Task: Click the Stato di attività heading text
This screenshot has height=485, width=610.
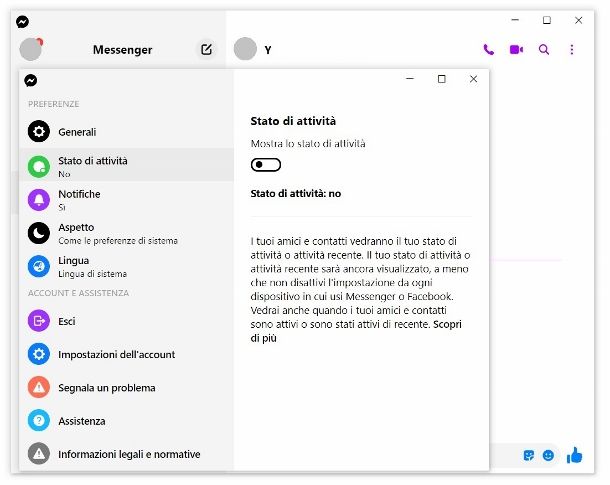Action: (x=293, y=121)
